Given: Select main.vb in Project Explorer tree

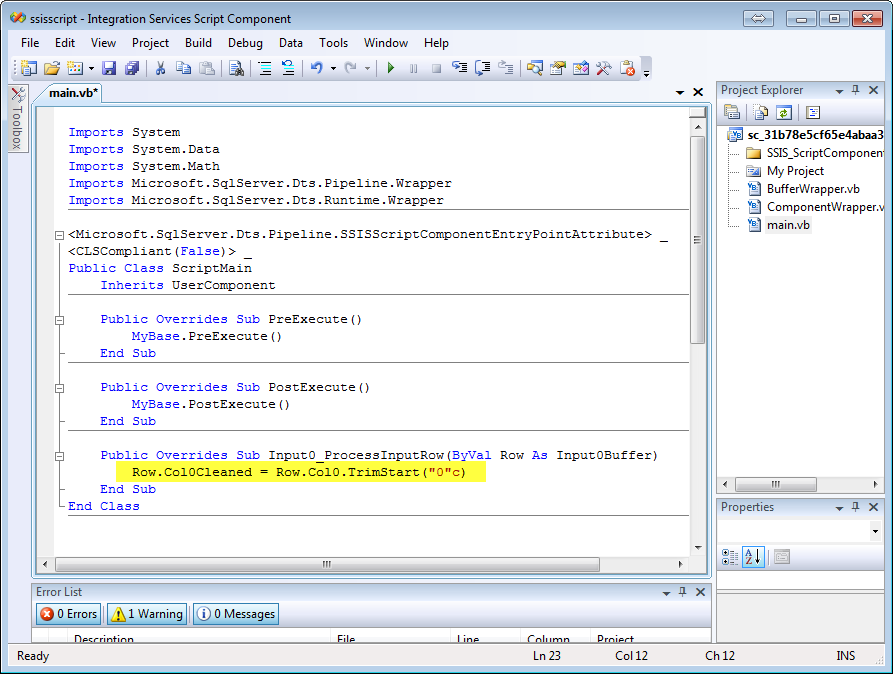Looking at the screenshot, I should coord(788,224).
